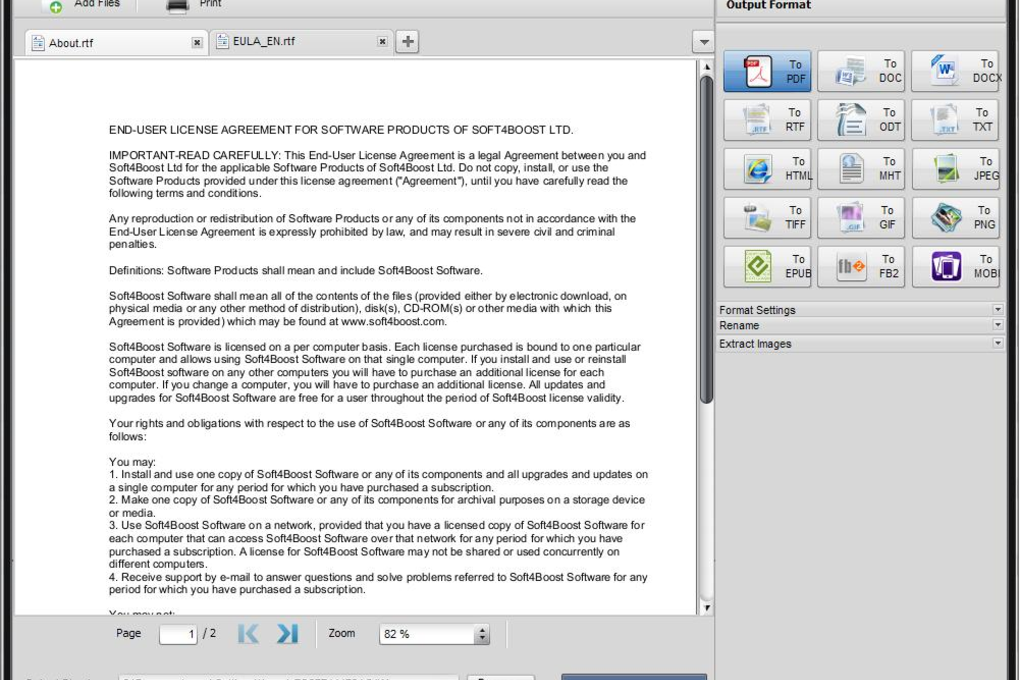Select the To FB2 output format
Image resolution: width=1020 pixels, height=680 pixels.
pos(861,266)
